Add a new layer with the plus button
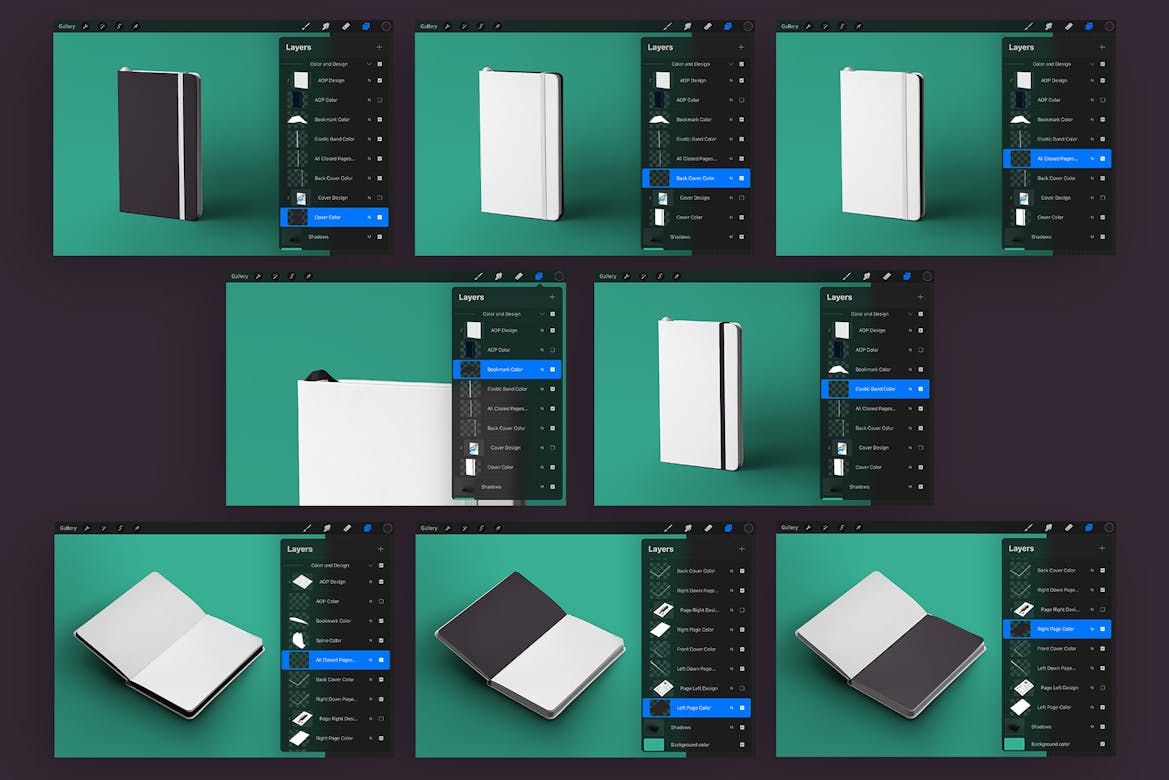 pos(380,47)
